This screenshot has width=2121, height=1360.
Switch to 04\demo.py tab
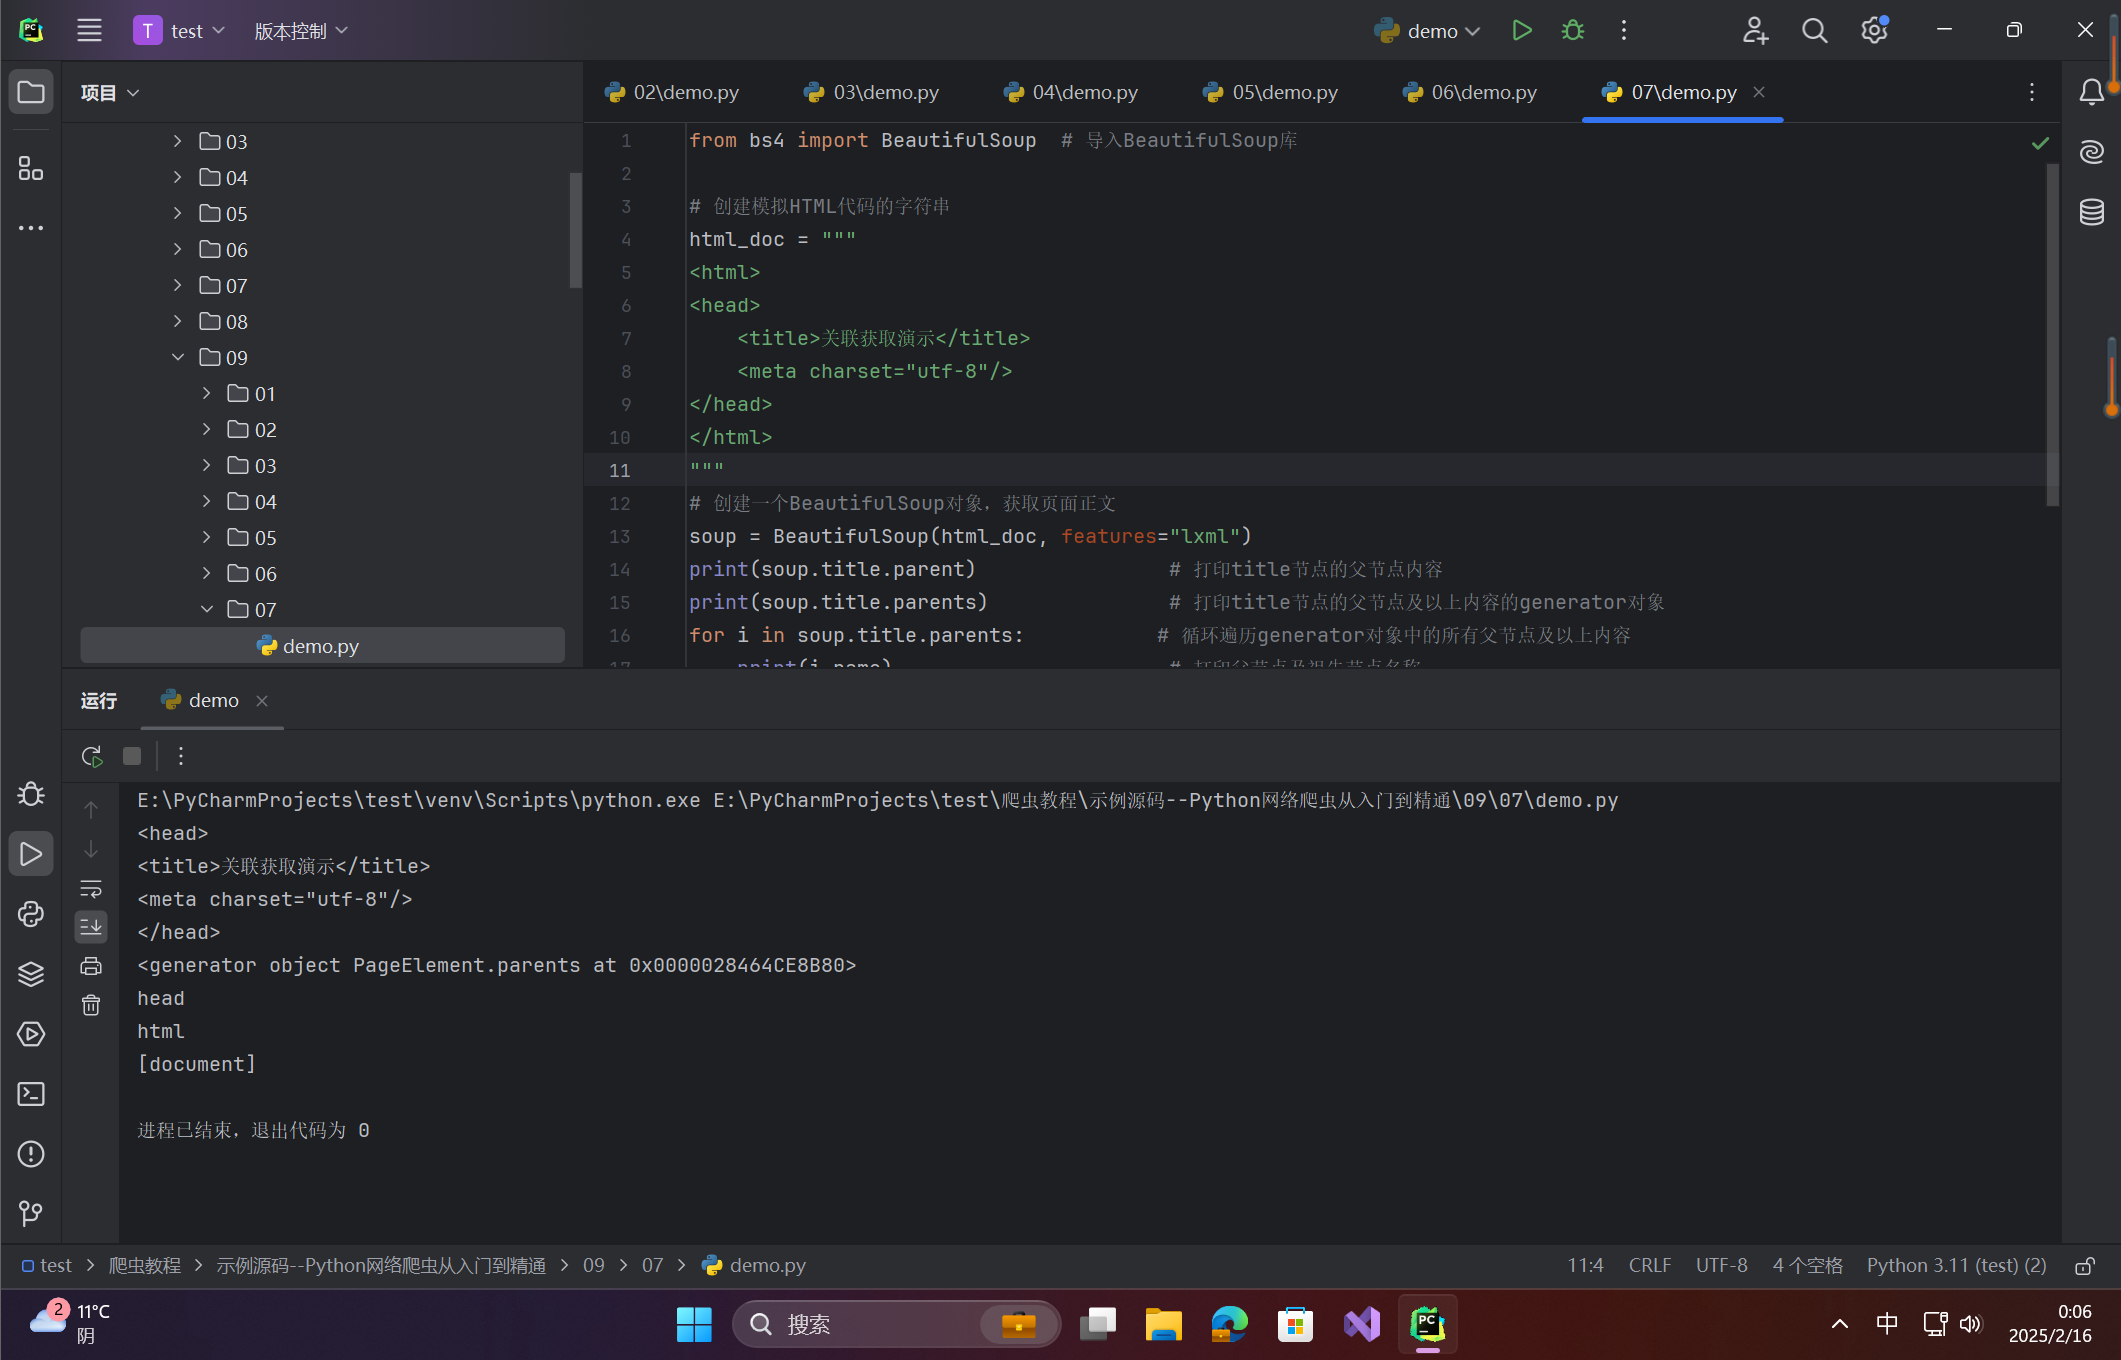point(1071,92)
